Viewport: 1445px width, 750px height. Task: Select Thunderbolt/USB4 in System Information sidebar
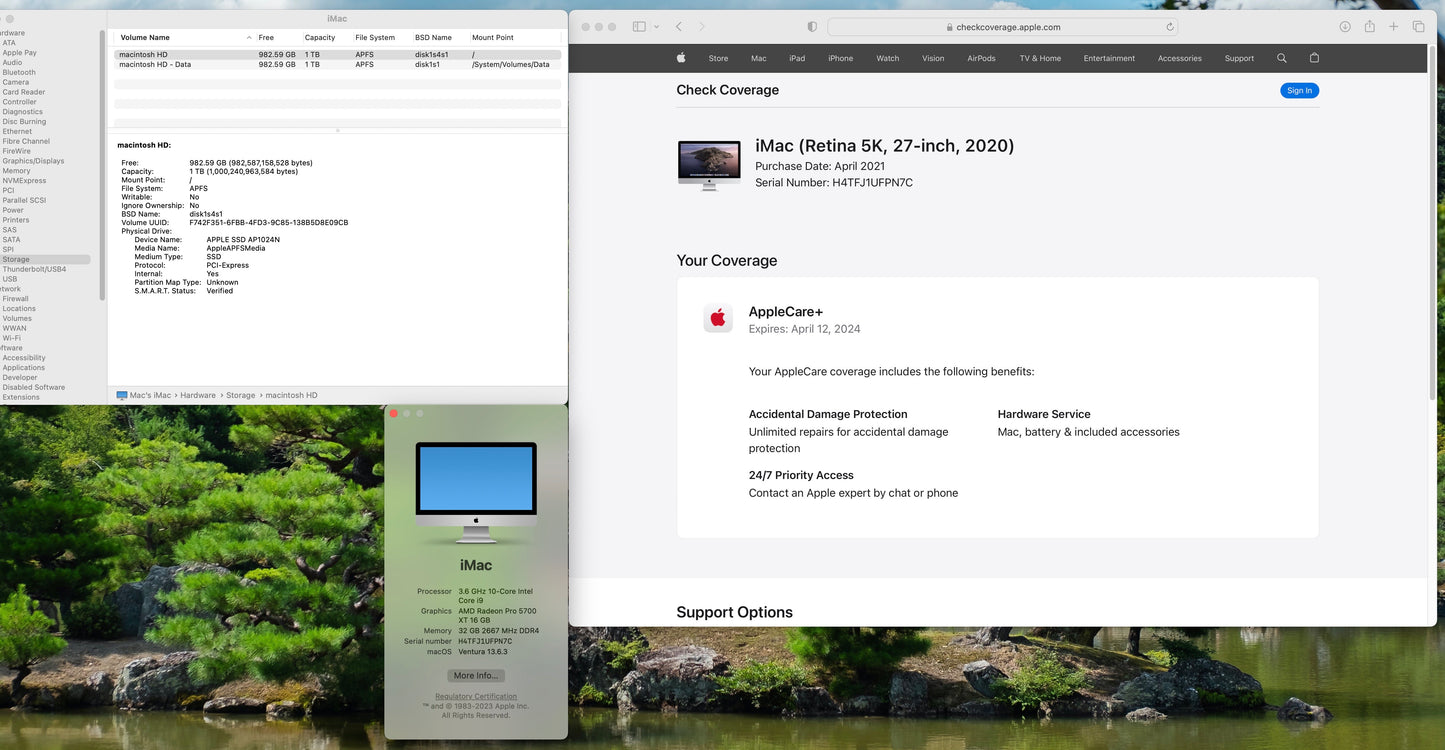37,268
